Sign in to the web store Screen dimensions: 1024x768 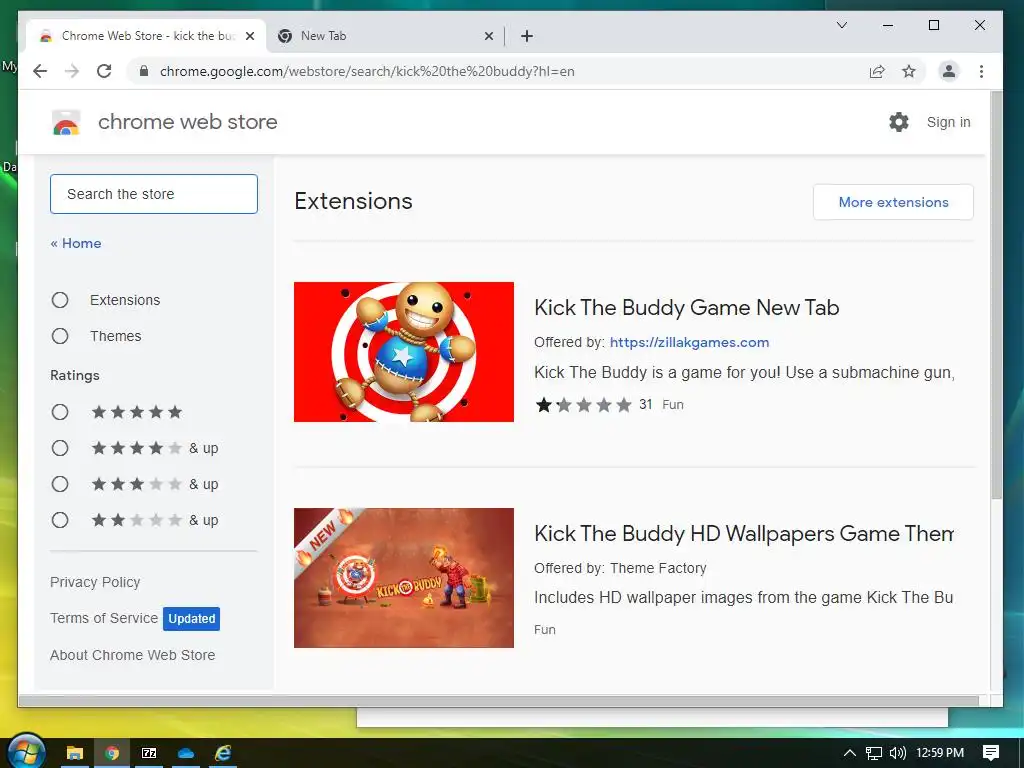948,122
